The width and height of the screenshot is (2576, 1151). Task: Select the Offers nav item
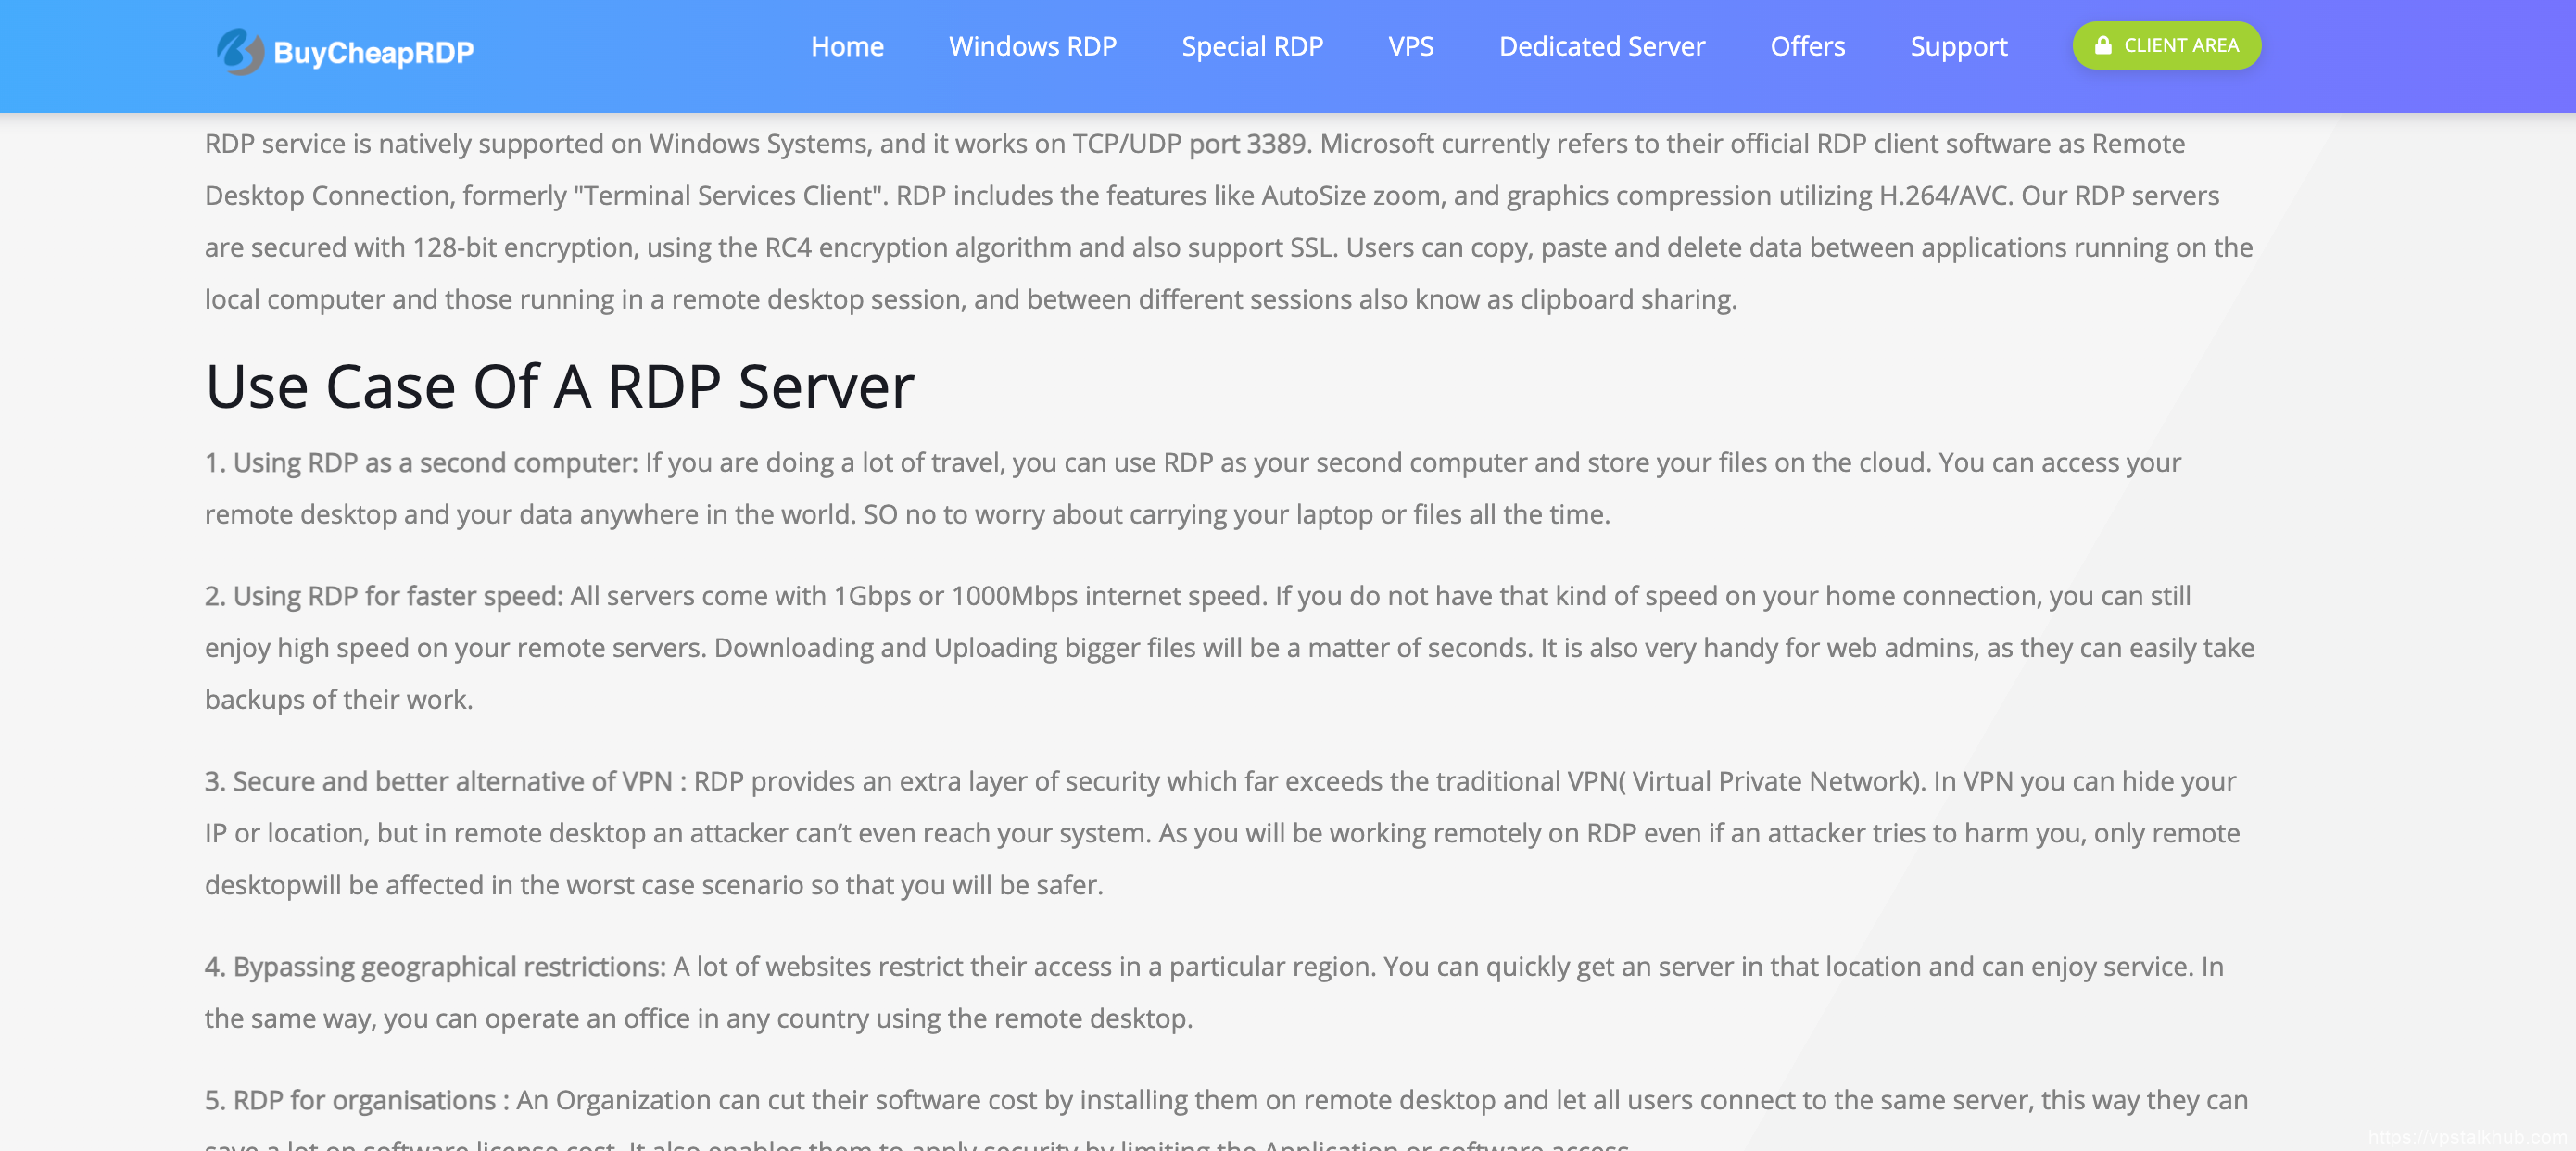(x=1806, y=46)
